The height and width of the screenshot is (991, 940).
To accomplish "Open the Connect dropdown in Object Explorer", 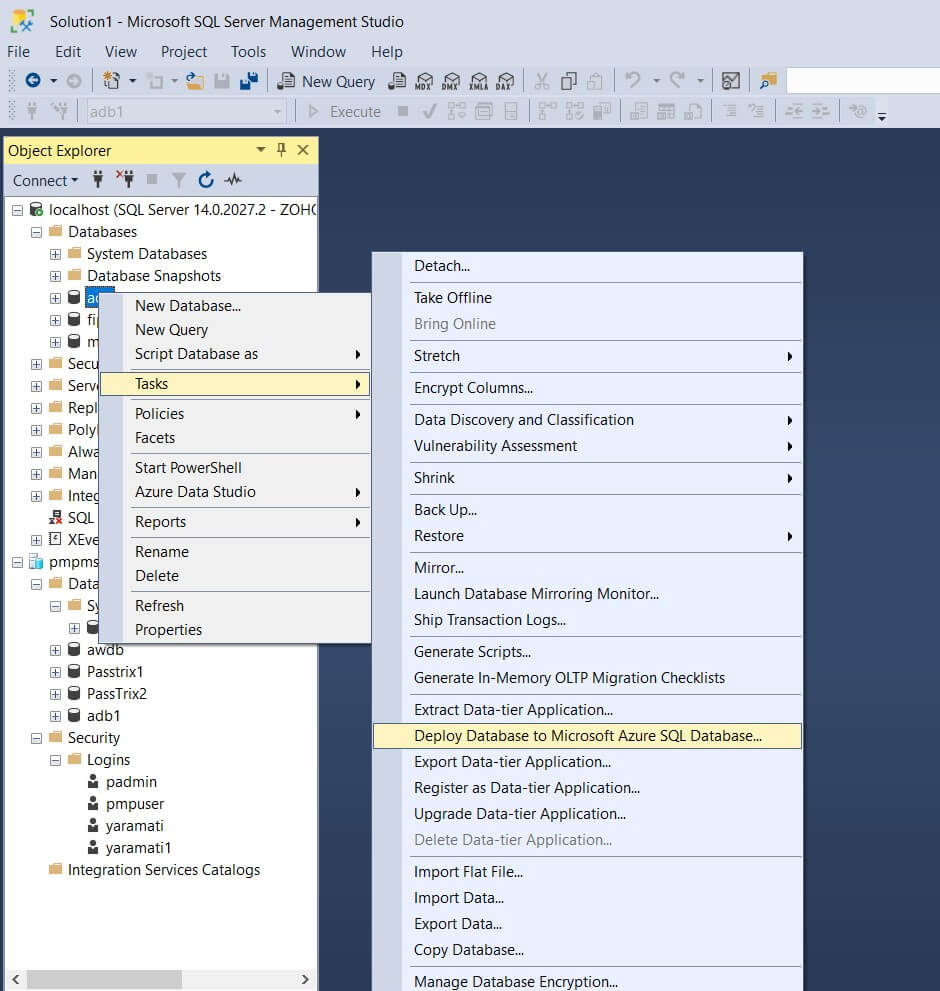I will pos(45,180).
